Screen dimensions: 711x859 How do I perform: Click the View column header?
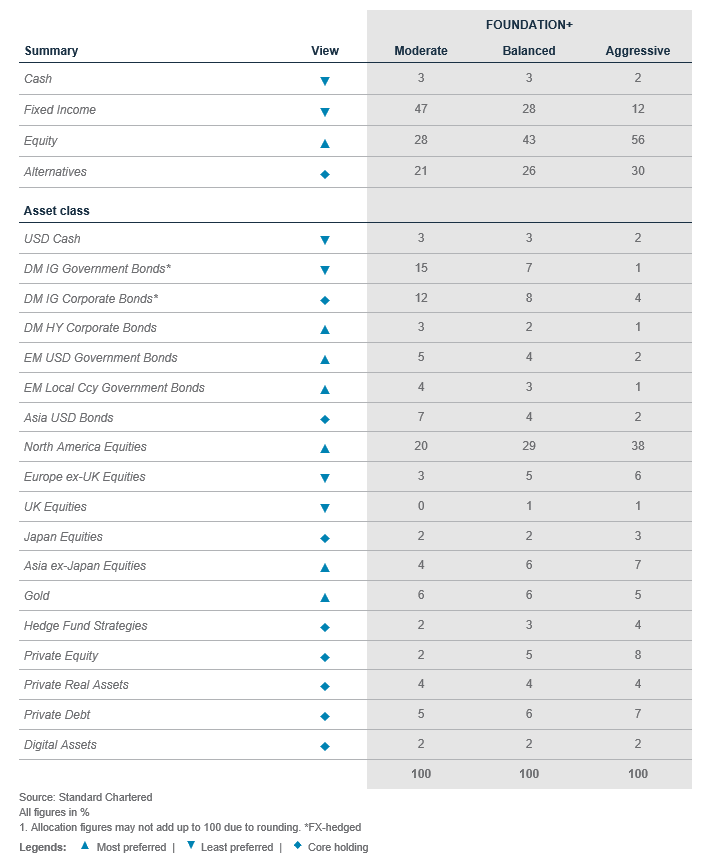point(325,51)
